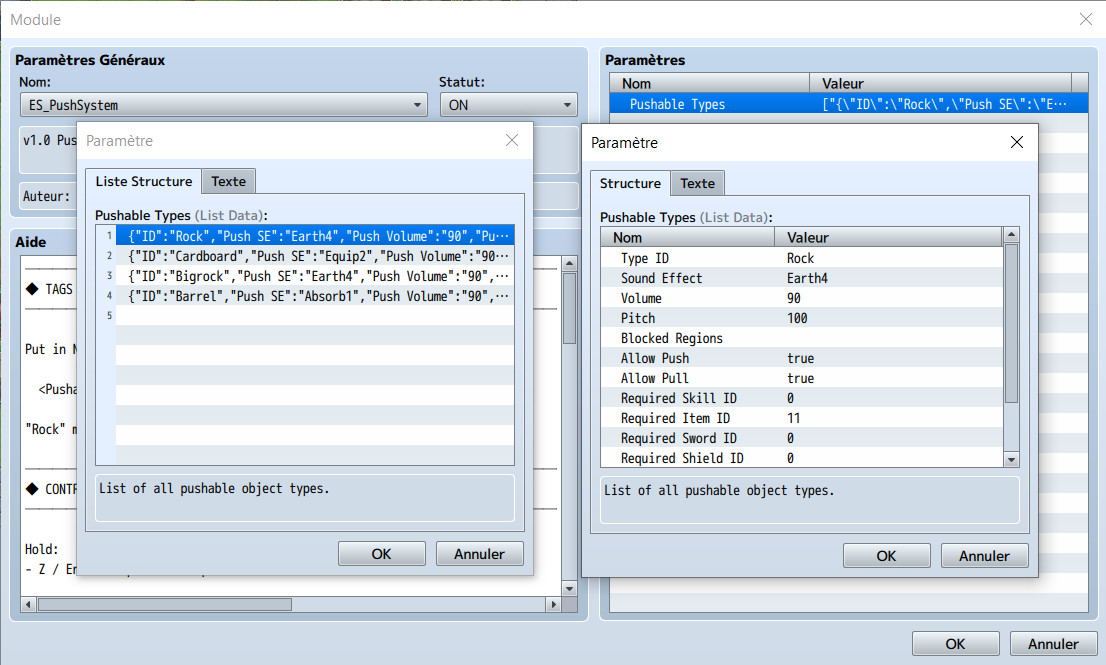Click OK in the Liste Structure dialog

382,554
